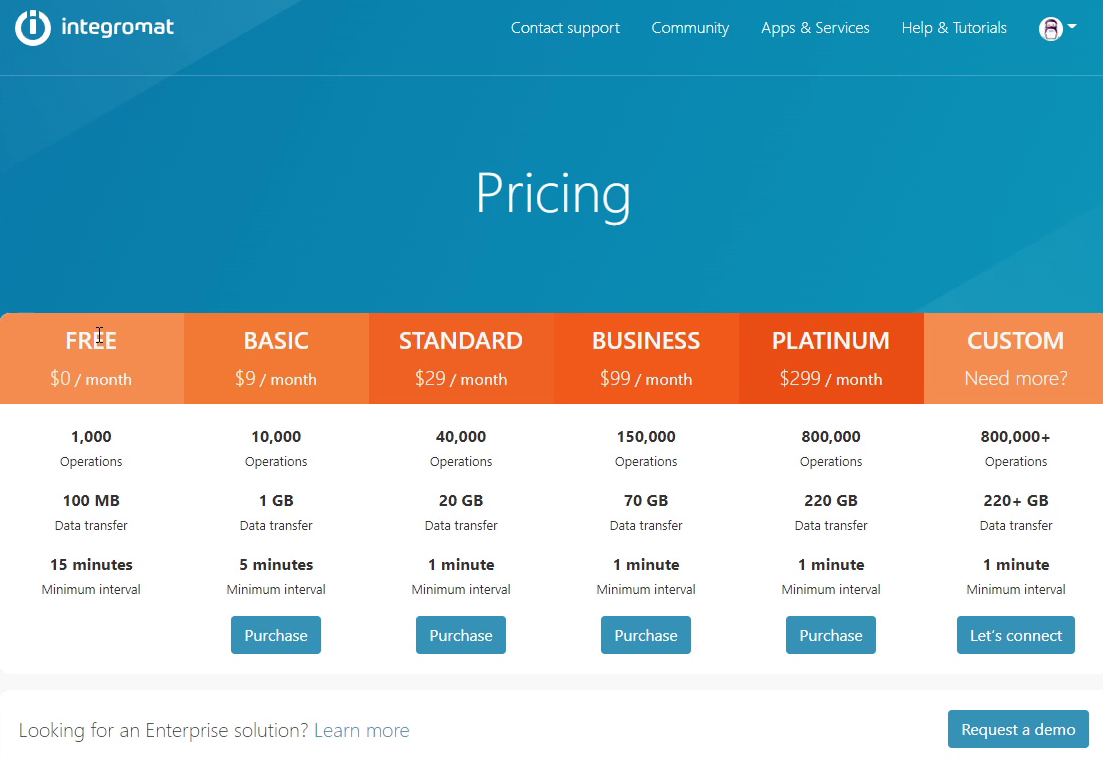Select the FREE plan column header

coord(91,341)
